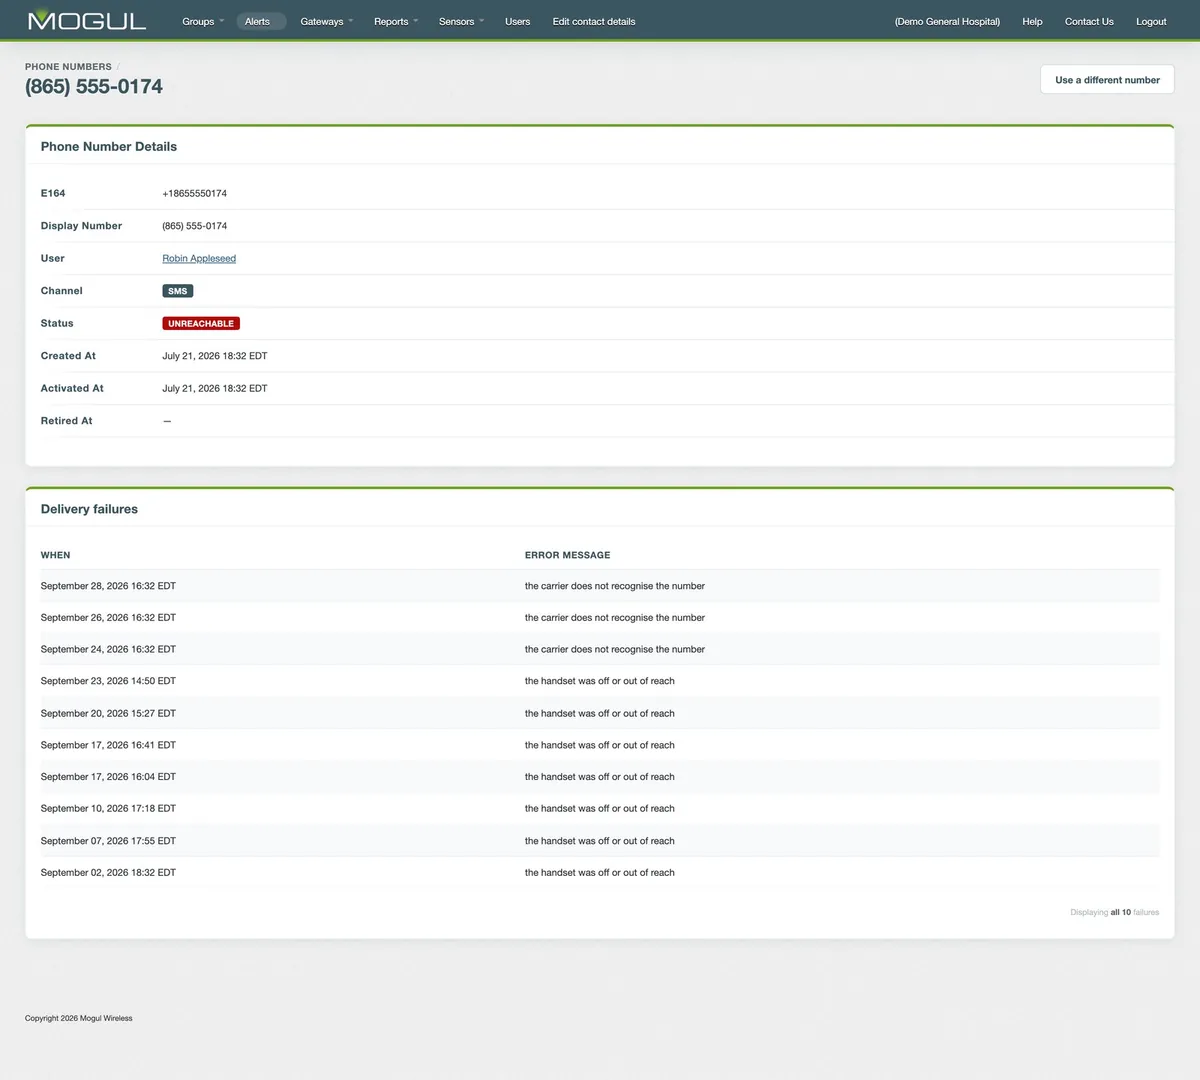Select the September 26, 2026 16:32 EDT failure
Image resolution: width=1200 pixels, height=1080 pixels.
[600, 618]
